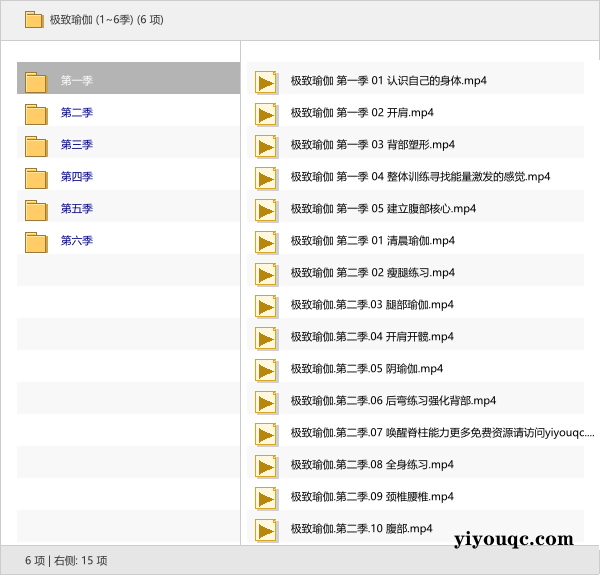Select file 04 整体训练寻找能量激发的感觉.mp4
The width and height of the screenshot is (600, 575).
tap(420, 177)
